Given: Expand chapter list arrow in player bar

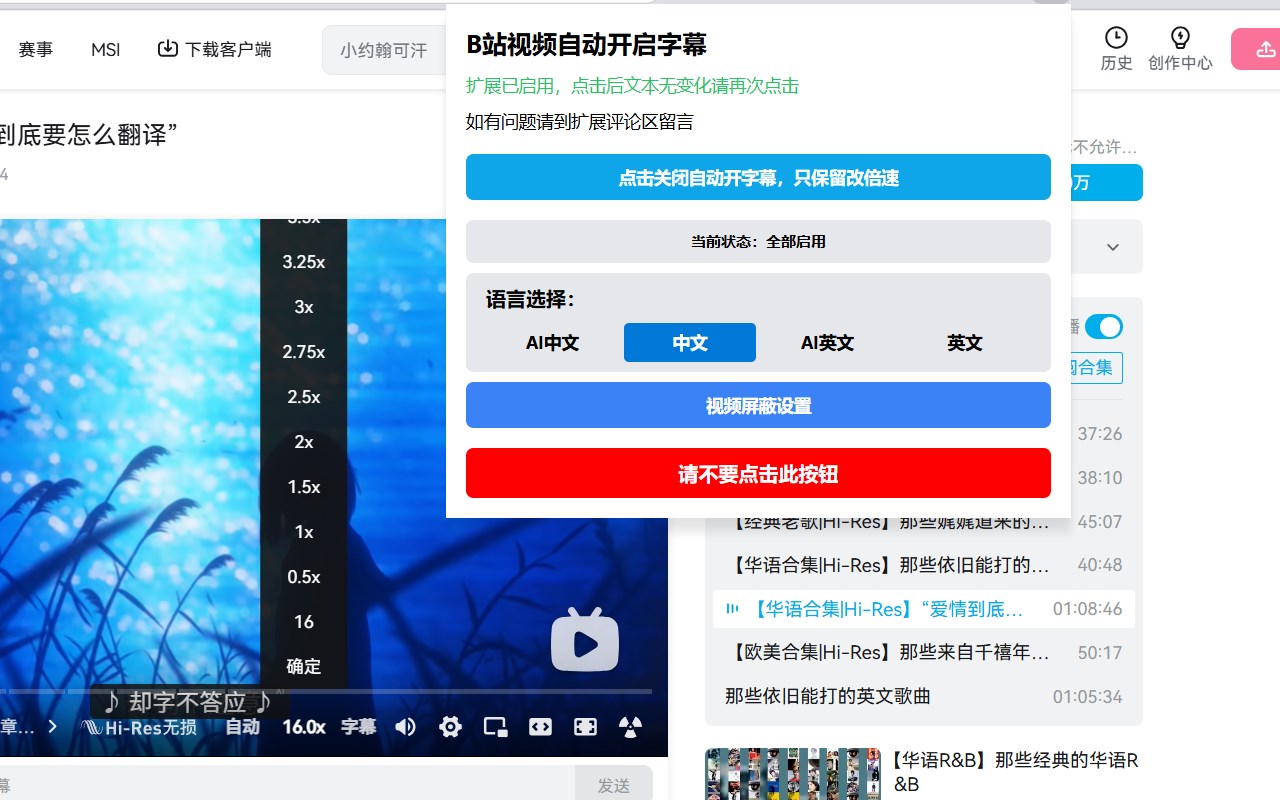Looking at the screenshot, I should click(x=53, y=727).
